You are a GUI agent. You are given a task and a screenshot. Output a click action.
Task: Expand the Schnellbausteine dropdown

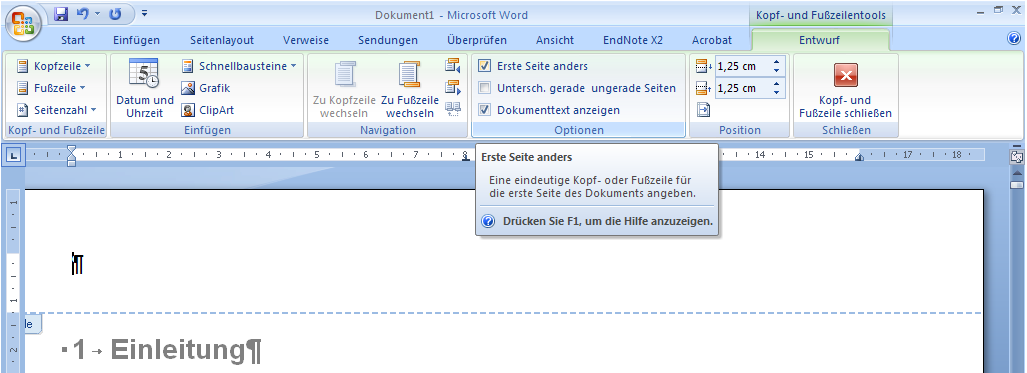coord(239,66)
